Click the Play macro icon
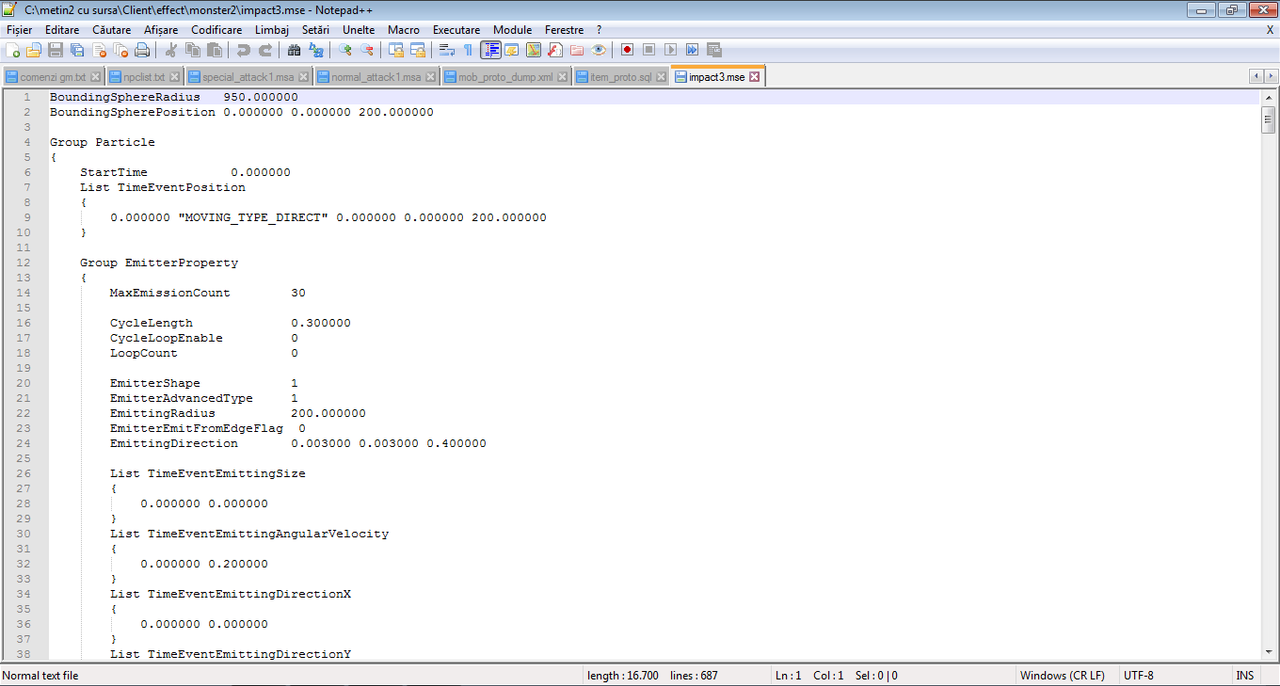This screenshot has height=686, width=1280. point(671,50)
